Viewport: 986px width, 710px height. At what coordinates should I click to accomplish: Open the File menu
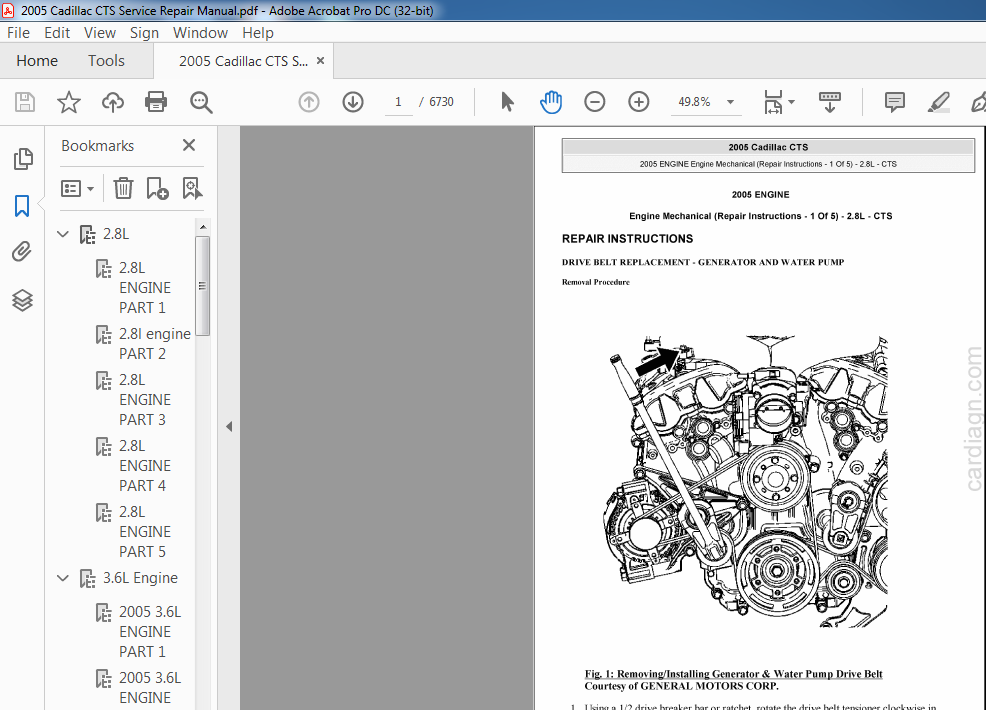pos(18,33)
